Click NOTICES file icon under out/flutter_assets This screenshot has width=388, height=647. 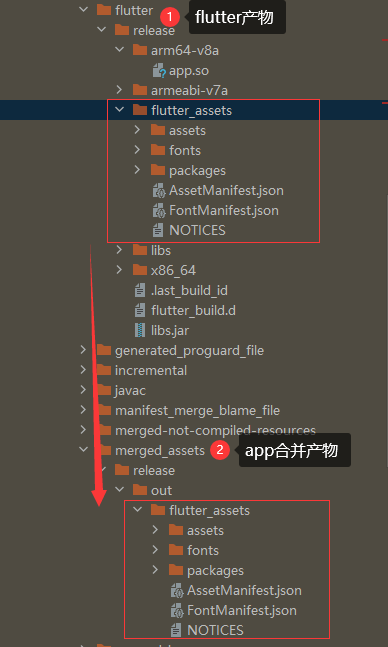point(177,630)
